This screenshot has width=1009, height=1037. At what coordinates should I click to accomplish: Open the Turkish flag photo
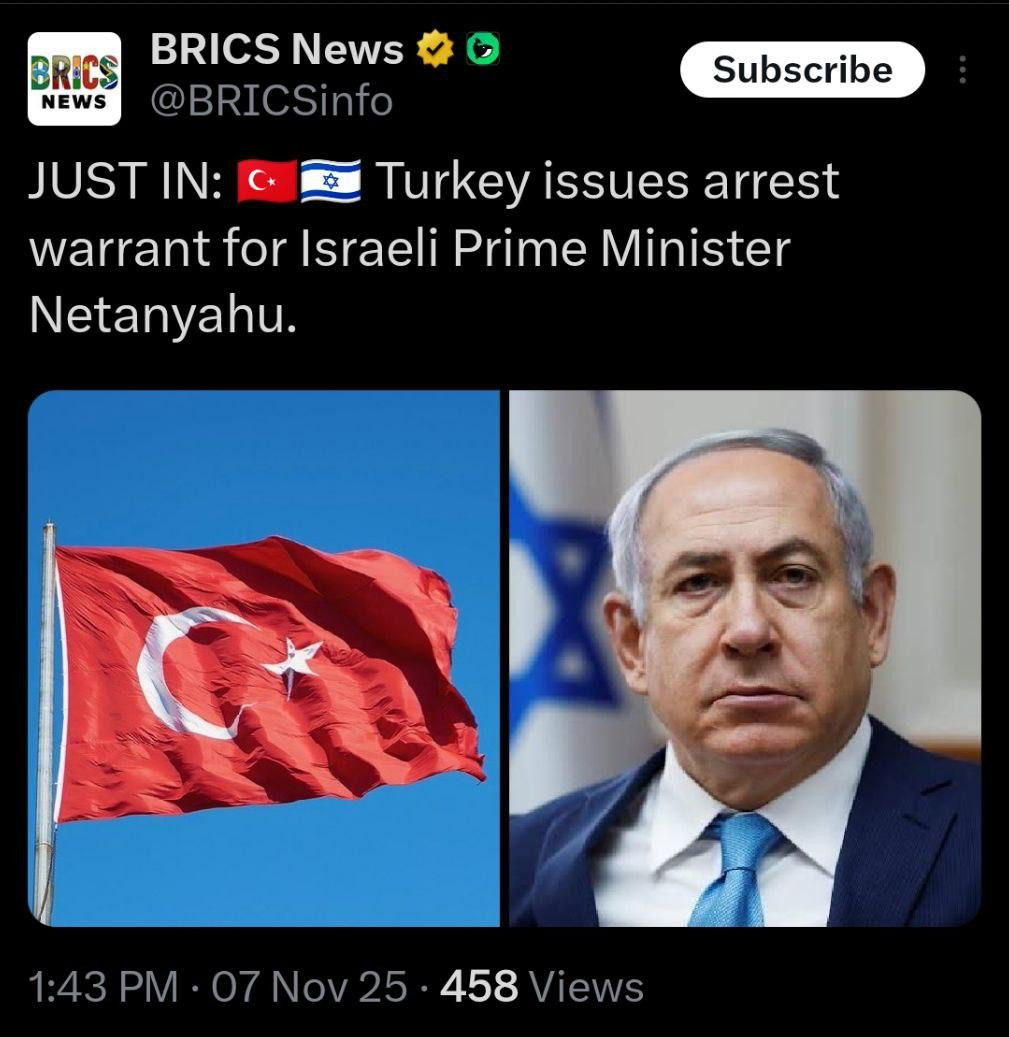point(264,658)
